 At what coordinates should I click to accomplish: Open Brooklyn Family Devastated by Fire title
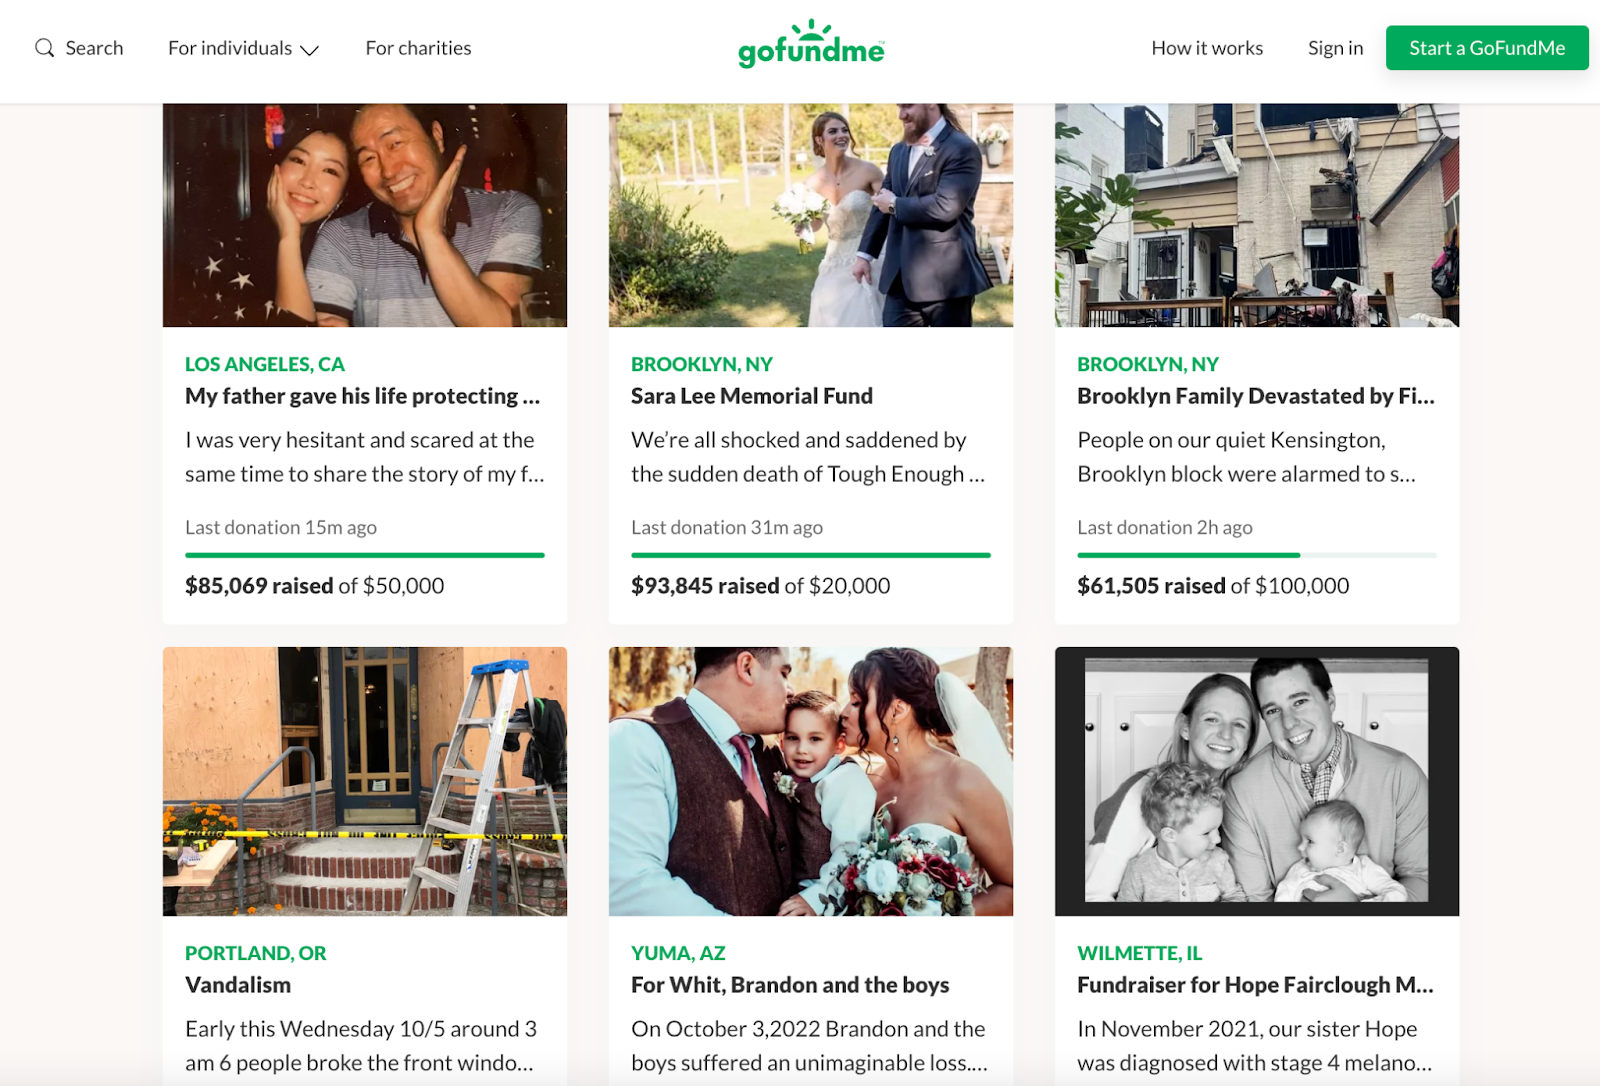click(x=1256, y=396)
